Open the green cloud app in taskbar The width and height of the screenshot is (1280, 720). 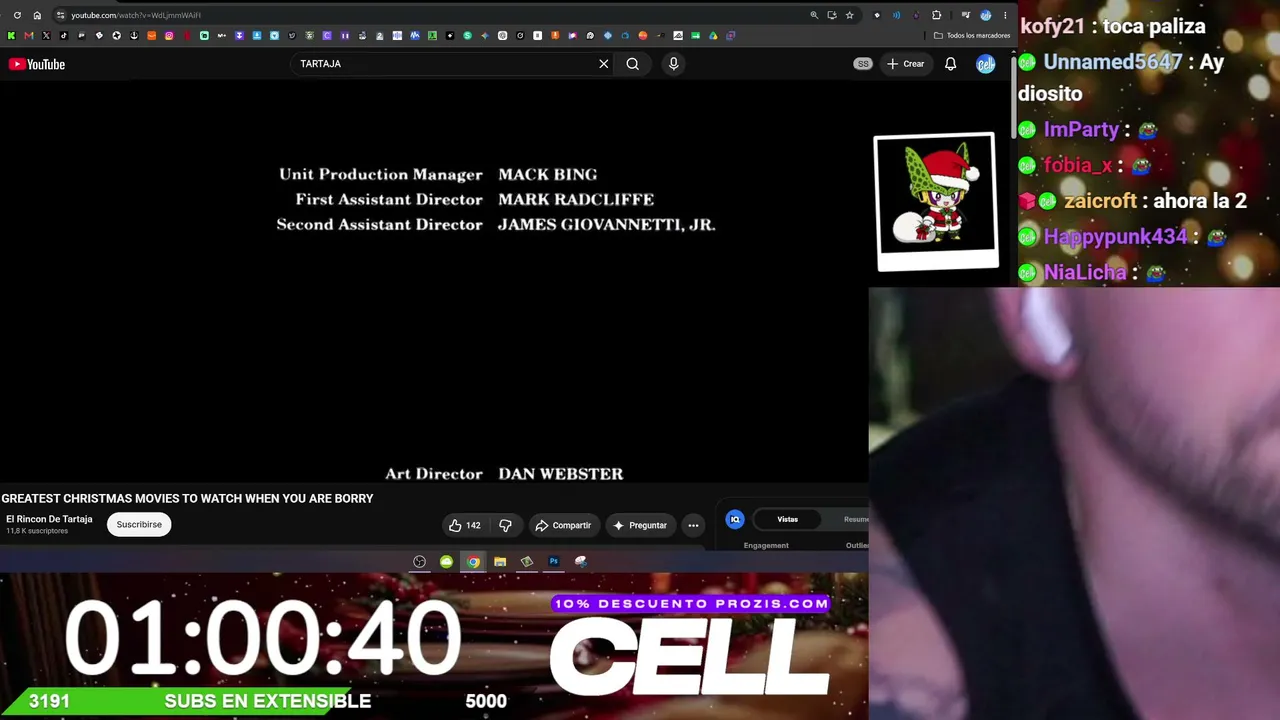tap(446, 562)
